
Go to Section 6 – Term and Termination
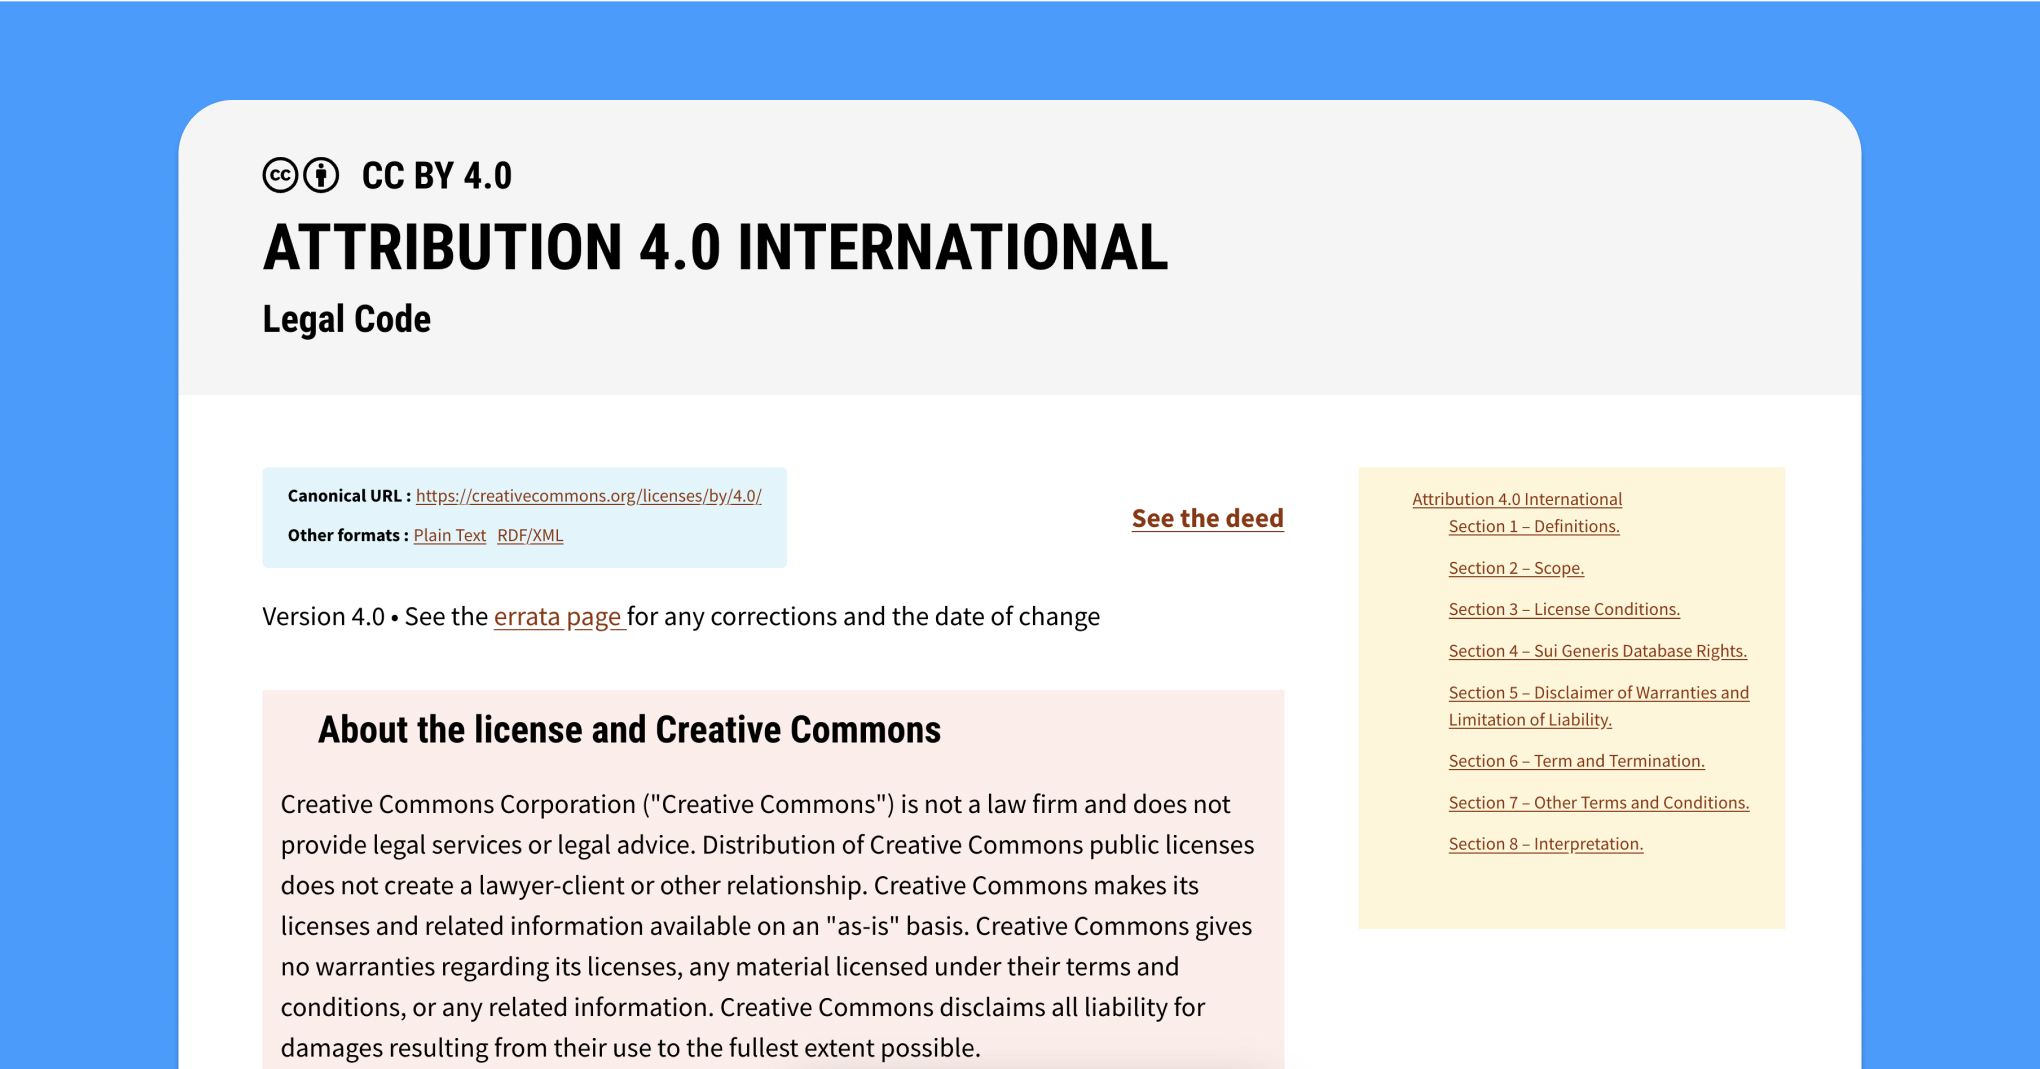point(1576,761)
